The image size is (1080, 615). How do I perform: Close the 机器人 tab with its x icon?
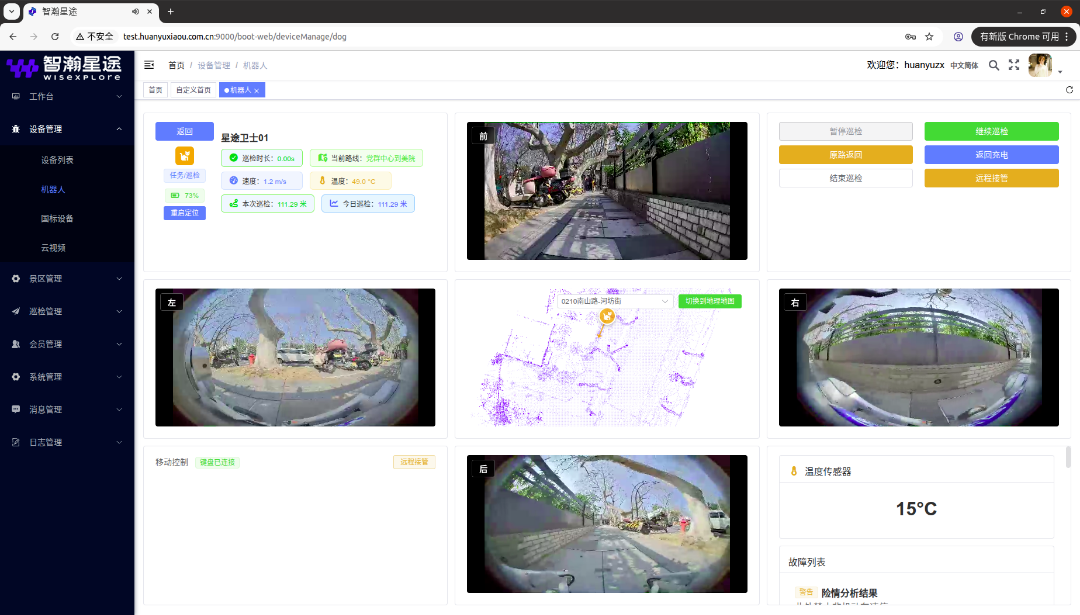(257, 90)
